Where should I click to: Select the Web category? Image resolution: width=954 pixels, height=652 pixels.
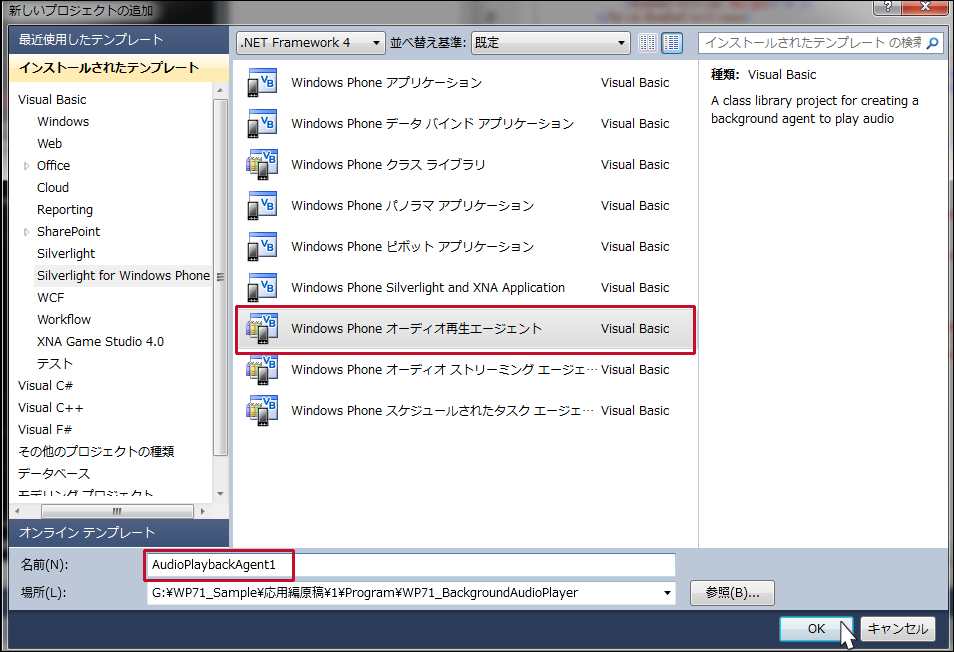click(49, 144)
